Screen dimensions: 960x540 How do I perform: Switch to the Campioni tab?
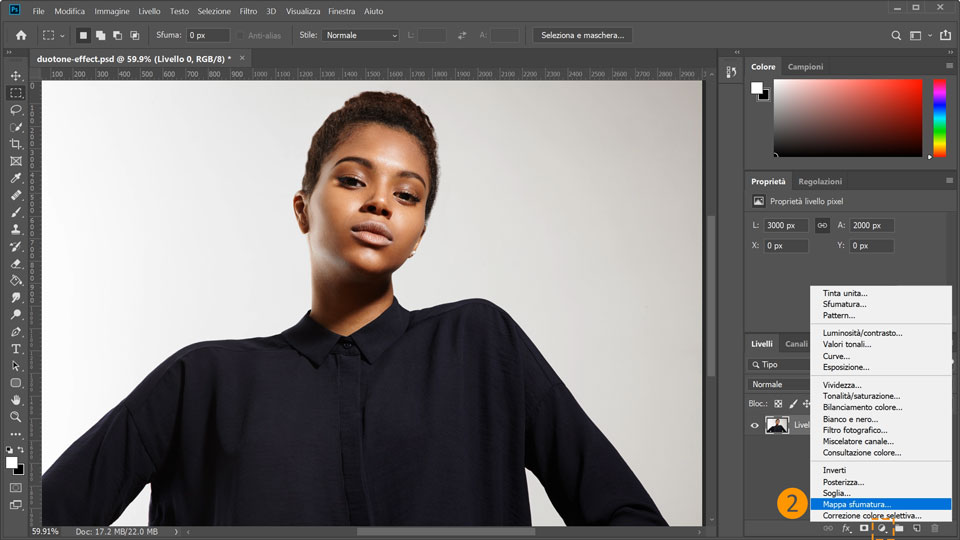point(805,67)
